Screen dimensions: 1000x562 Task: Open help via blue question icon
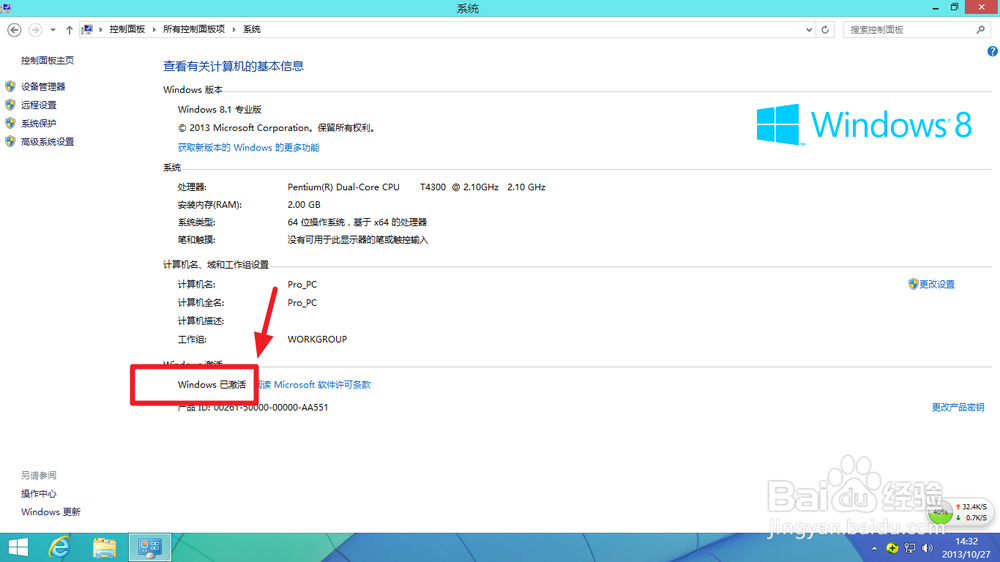click(992, 52)
